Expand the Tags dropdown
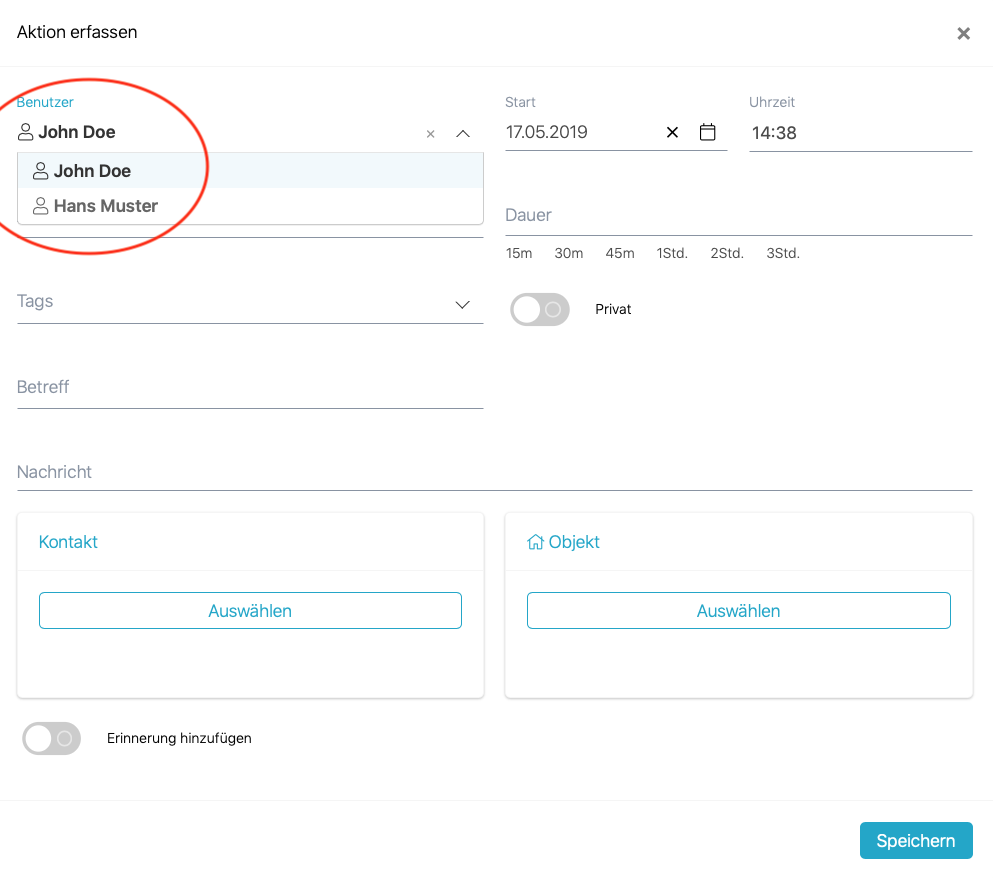The image size is (993, 878). 462,305
